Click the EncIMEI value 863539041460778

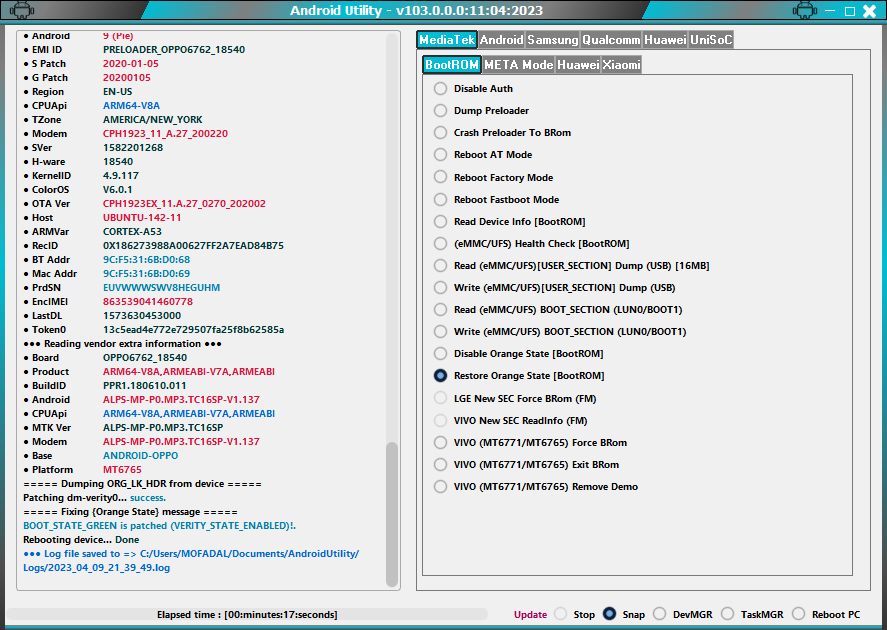click(x=148, y=302)
